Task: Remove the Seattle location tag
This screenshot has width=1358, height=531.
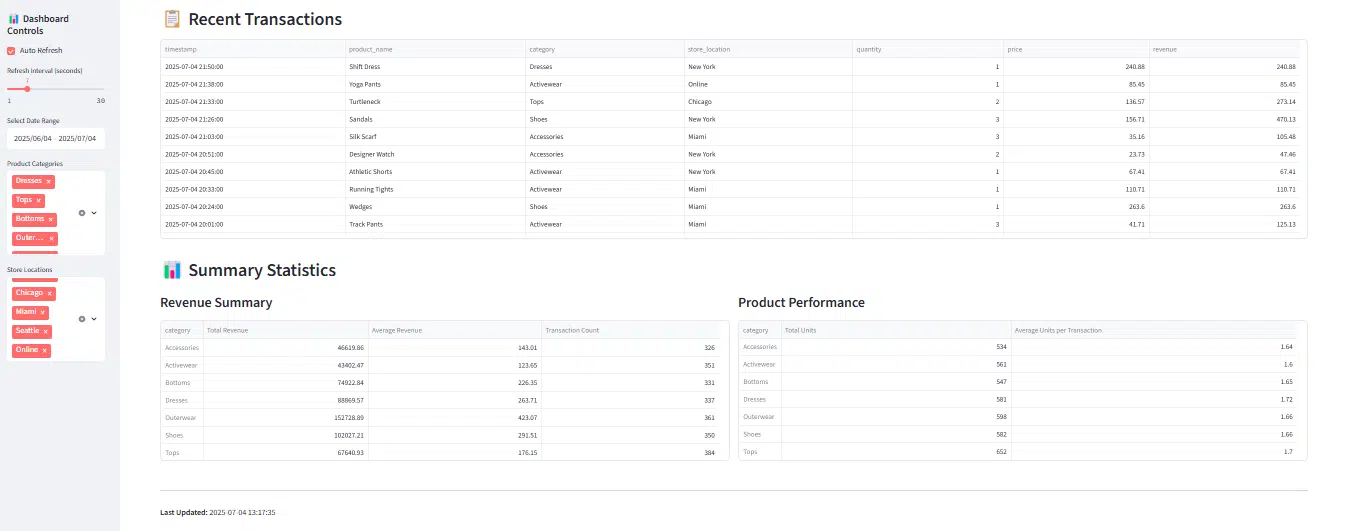Action: (46, 331)
